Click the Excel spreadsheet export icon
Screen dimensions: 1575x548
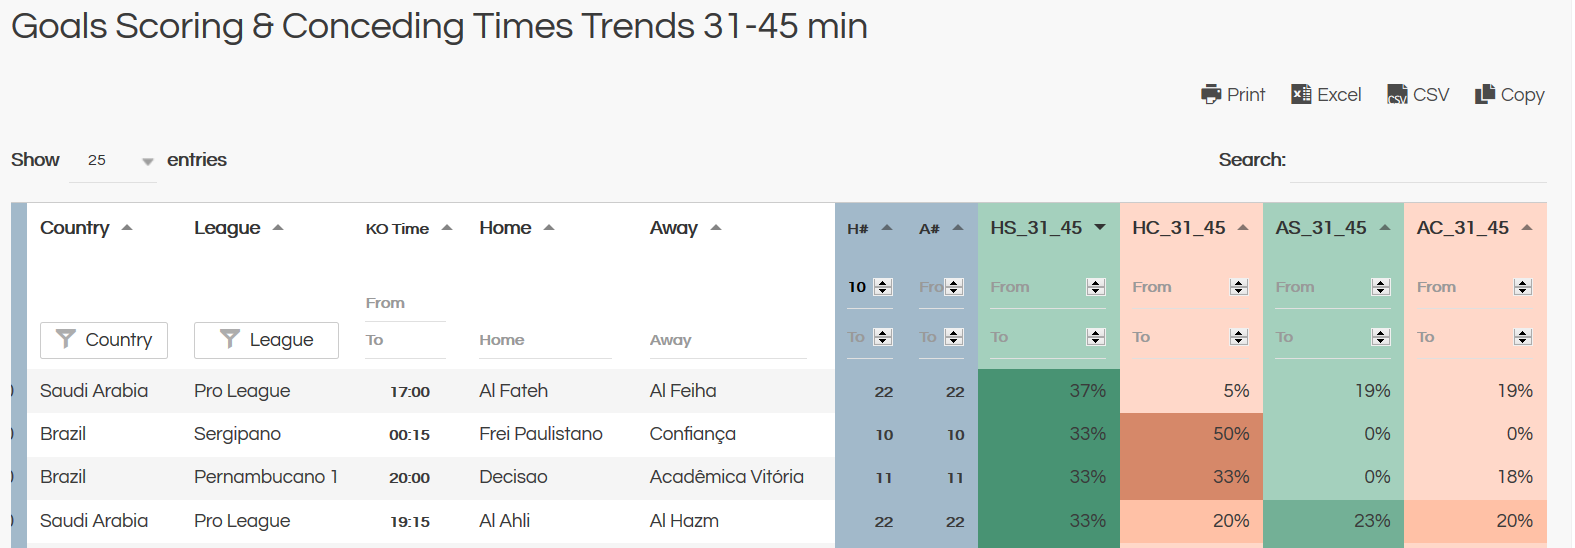(x=1301, y=94)
